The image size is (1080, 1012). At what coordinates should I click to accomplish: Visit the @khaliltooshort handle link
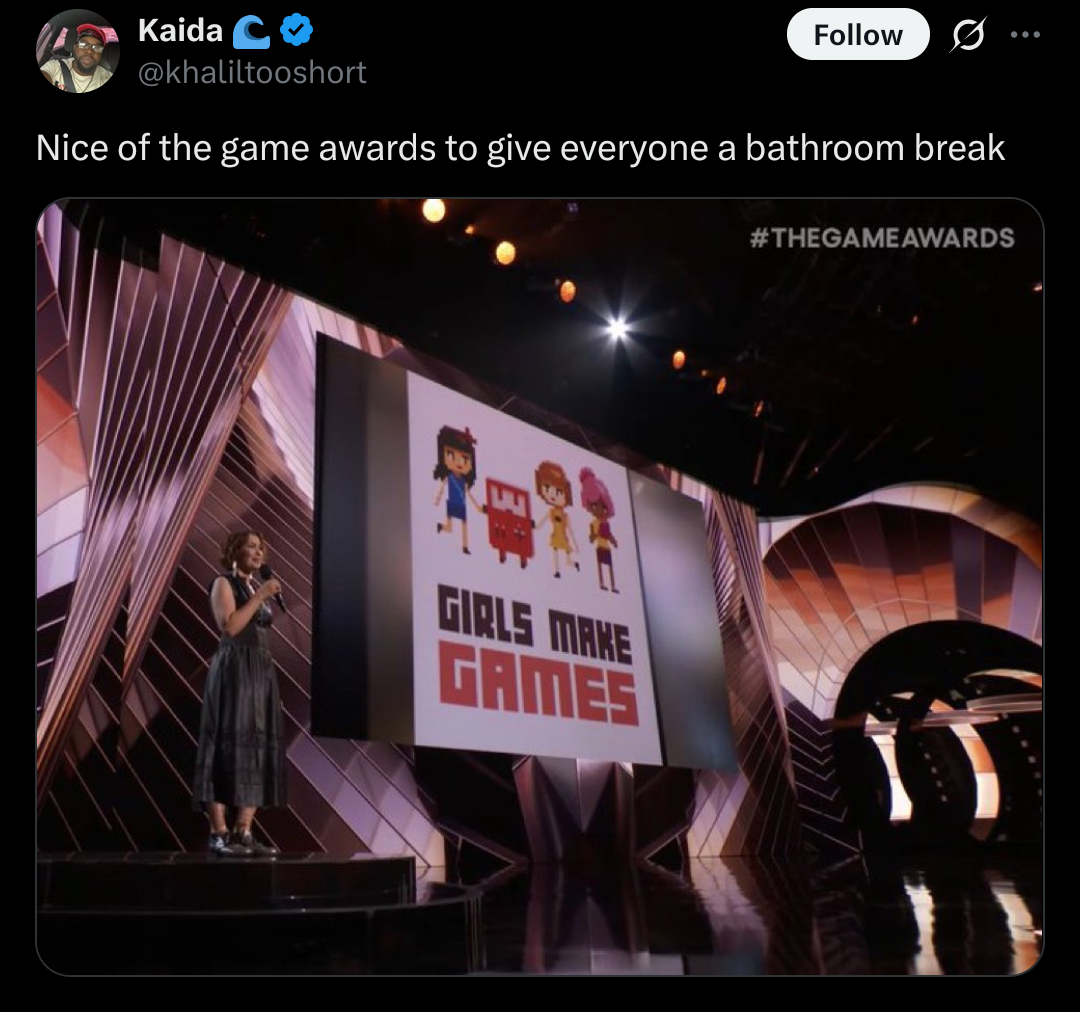pos(252,72)
